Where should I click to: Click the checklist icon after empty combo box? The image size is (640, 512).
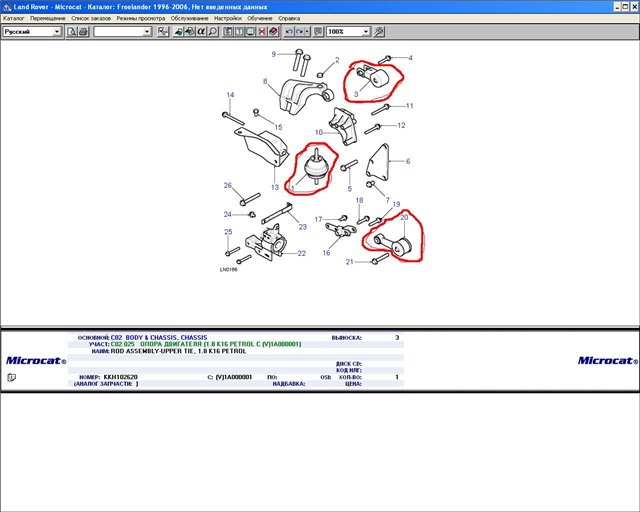[x=163, y=31]
